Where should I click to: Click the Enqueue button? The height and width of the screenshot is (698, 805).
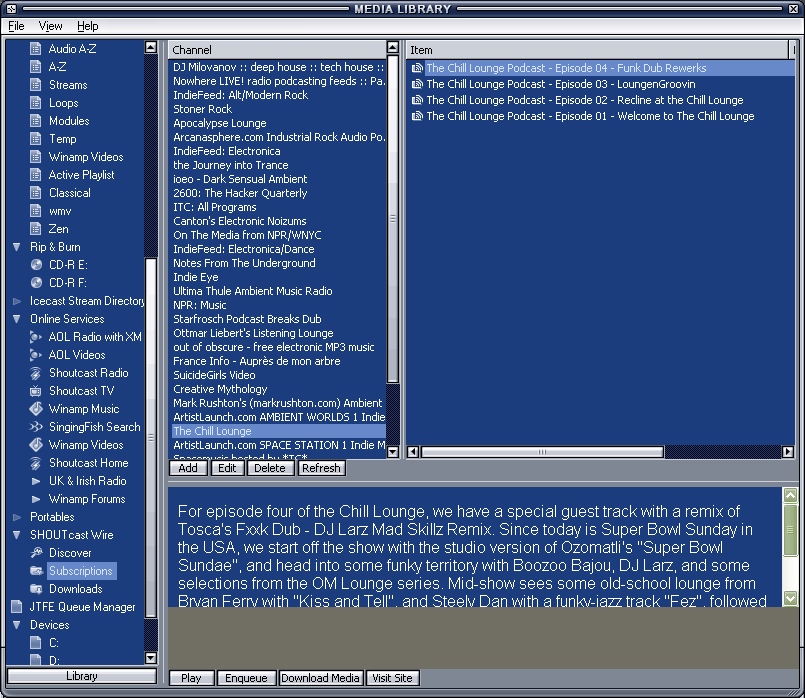click(x=246, y=678)
